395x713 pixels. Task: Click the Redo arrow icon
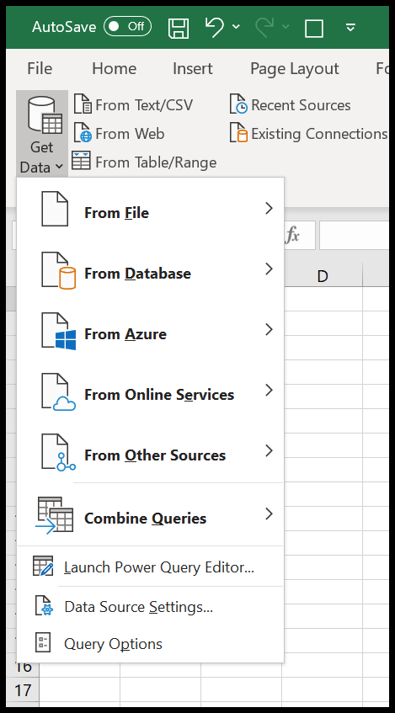(265, 27)
